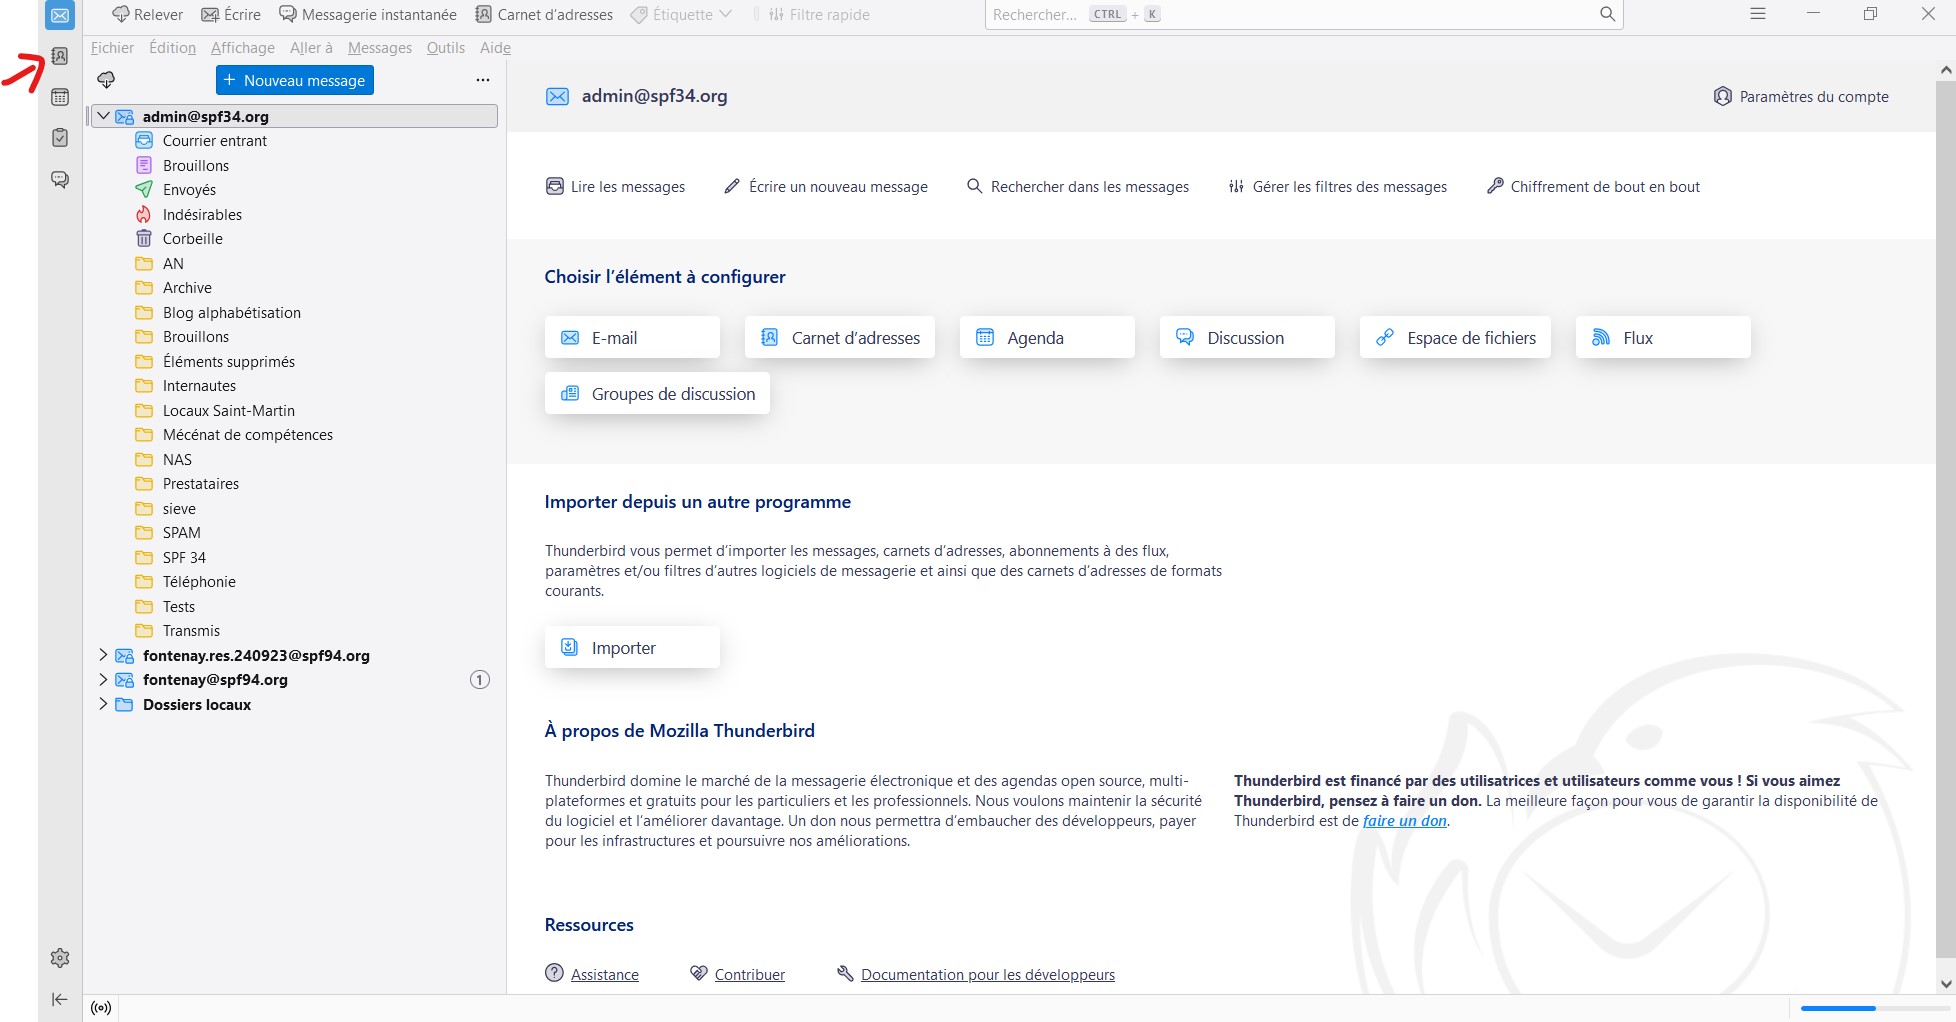Click the Nouveau message button
The height and width of the screenshot is (1022, 1956).
click(295, 80)
